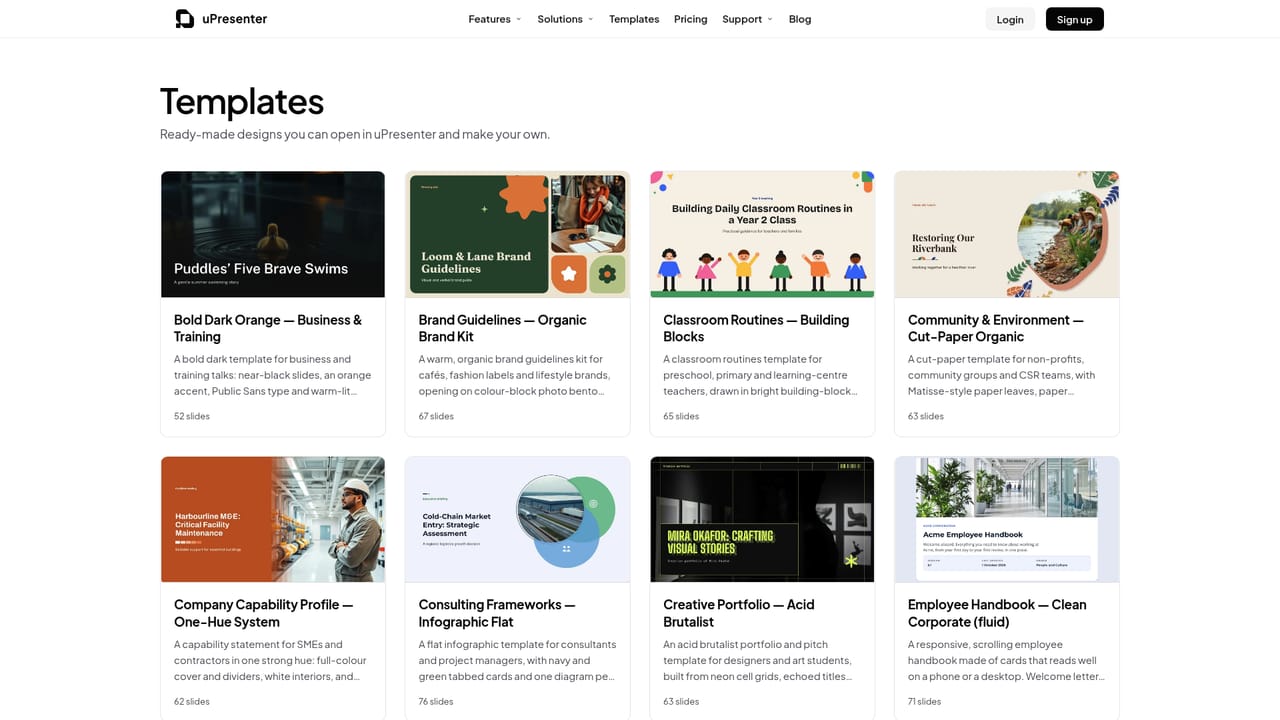Open Restoring Our Riverbank thumbnail

1007,234
